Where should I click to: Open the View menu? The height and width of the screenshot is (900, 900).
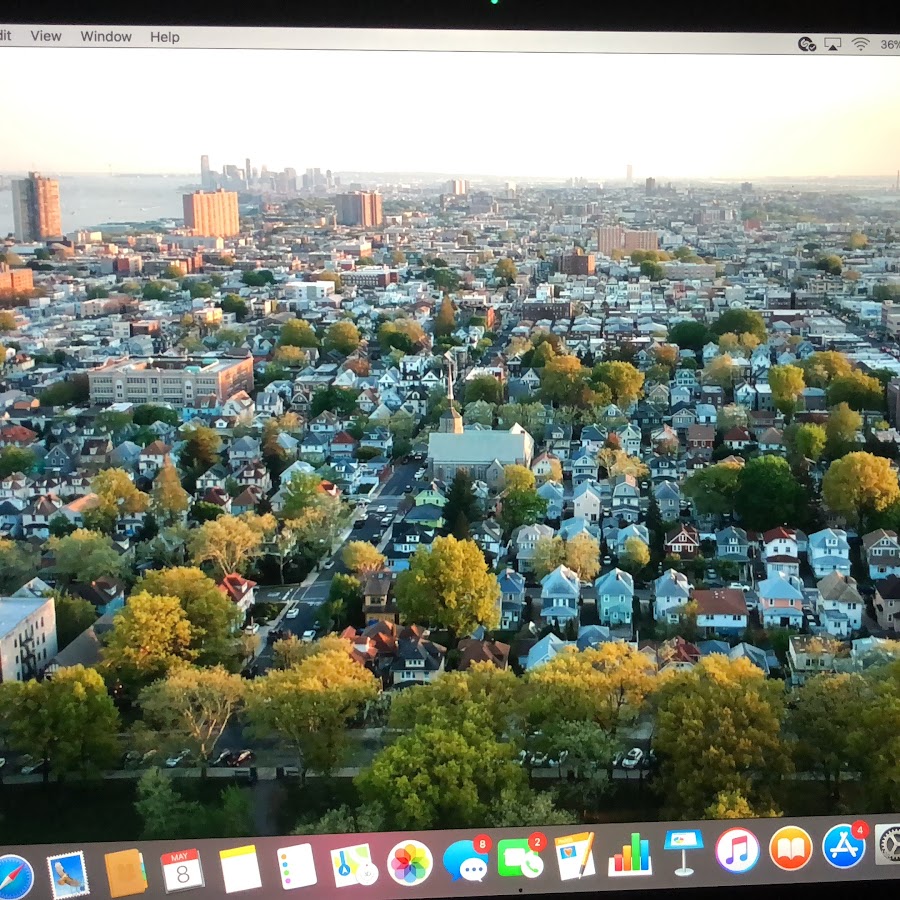45,36
